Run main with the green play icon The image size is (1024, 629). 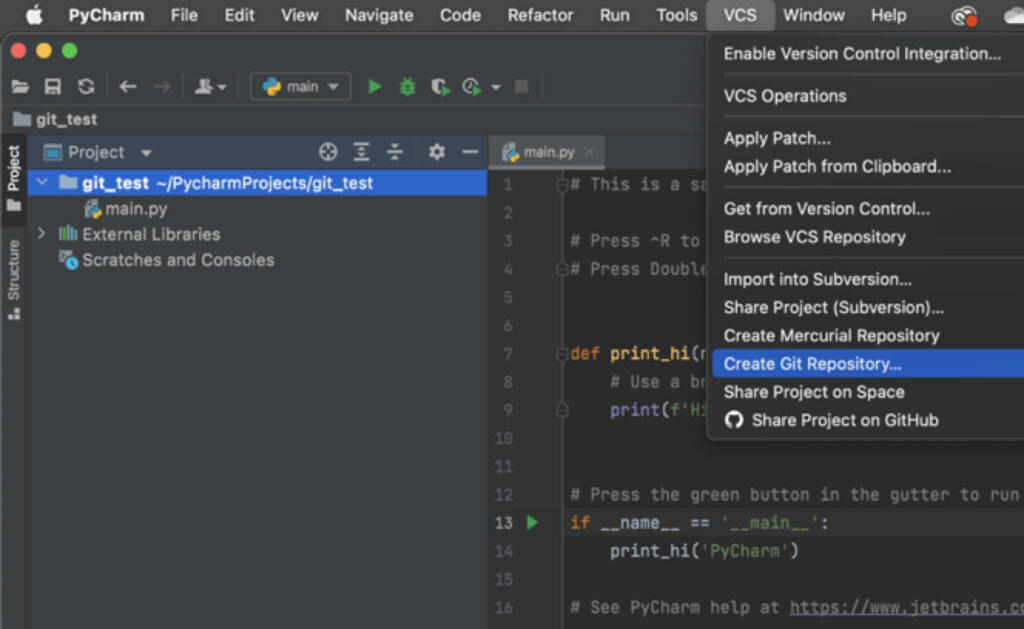coord(374,86)
